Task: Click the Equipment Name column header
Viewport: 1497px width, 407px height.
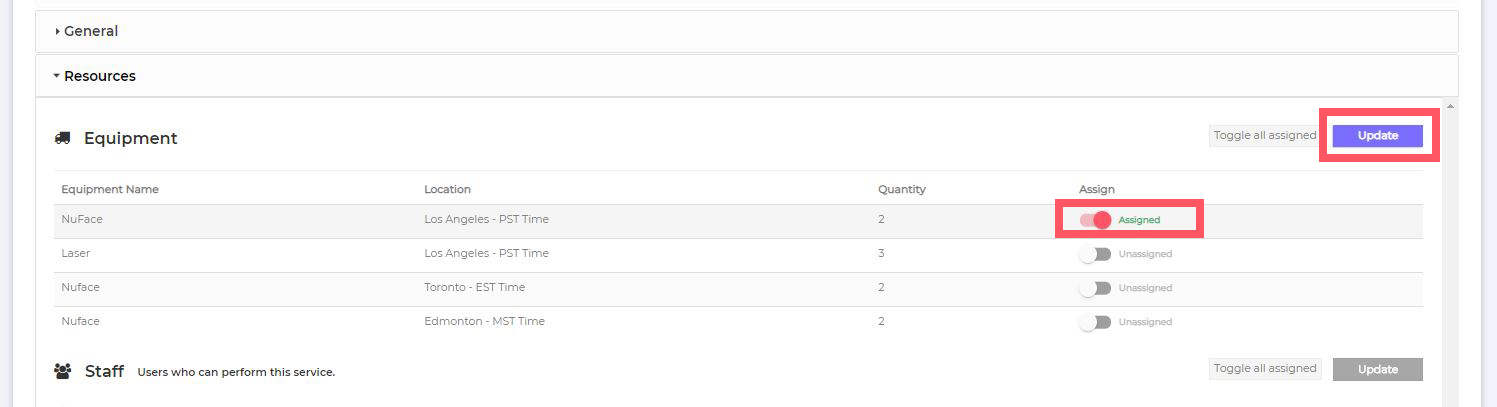Action: [110, 189]
